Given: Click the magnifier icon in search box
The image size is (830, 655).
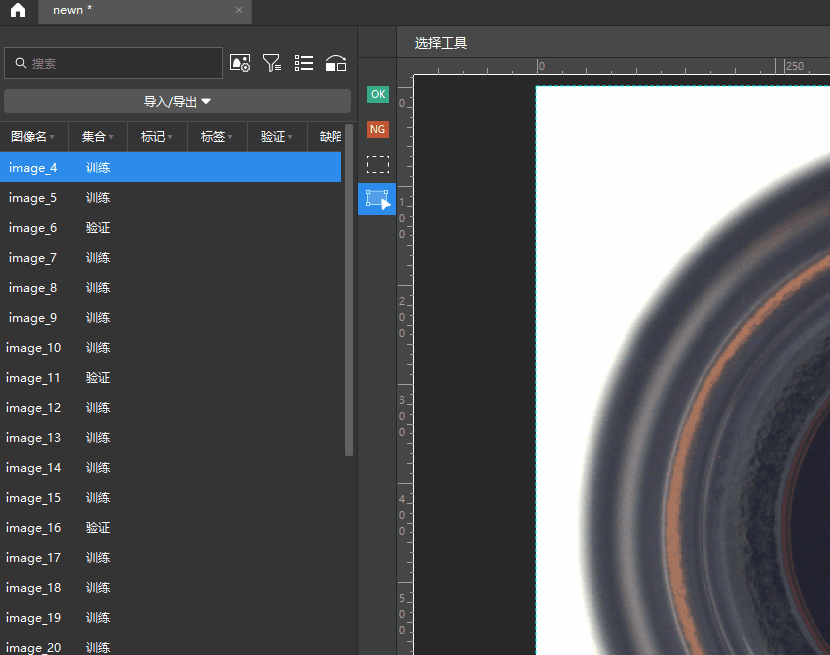Looking at the screenshot, I should (21, 63).
